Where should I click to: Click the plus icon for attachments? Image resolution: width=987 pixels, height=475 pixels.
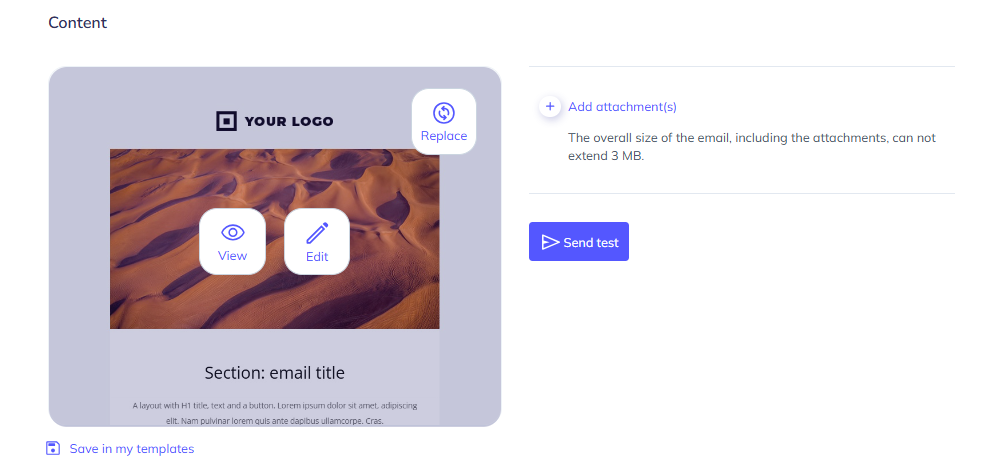(550, 107)
